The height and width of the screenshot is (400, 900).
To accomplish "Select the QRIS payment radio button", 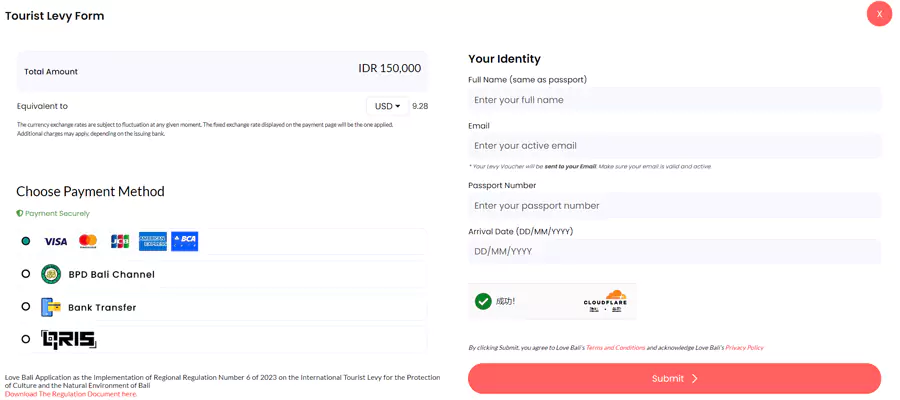I will (x=25, y=339).
